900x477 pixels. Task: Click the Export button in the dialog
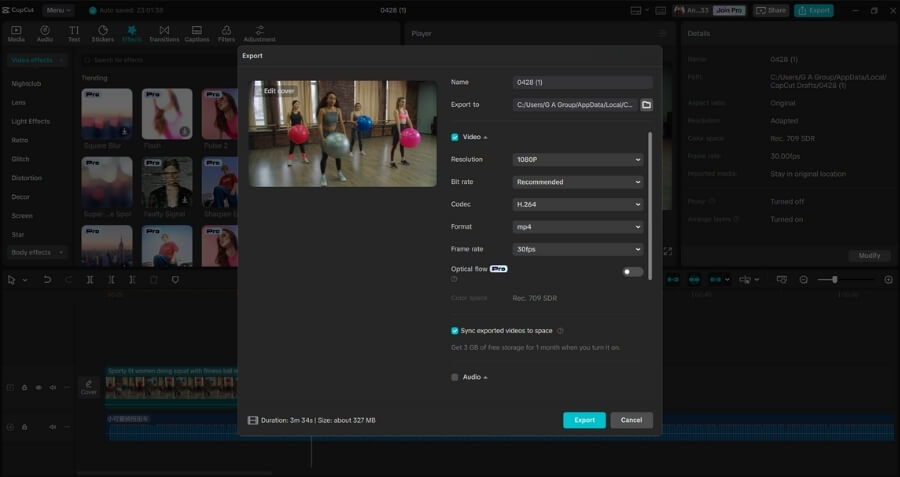pos(584,420)
